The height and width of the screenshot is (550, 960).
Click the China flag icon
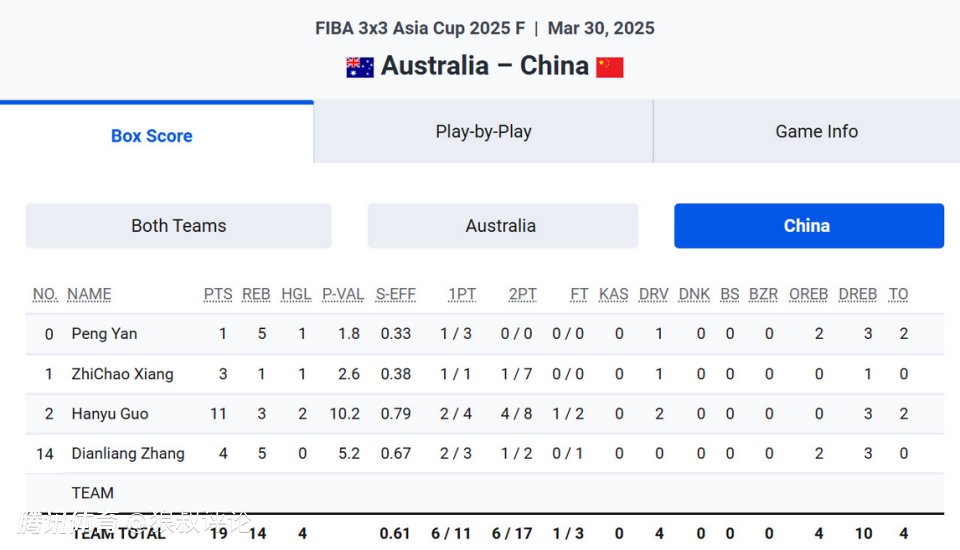coord(610,67)
